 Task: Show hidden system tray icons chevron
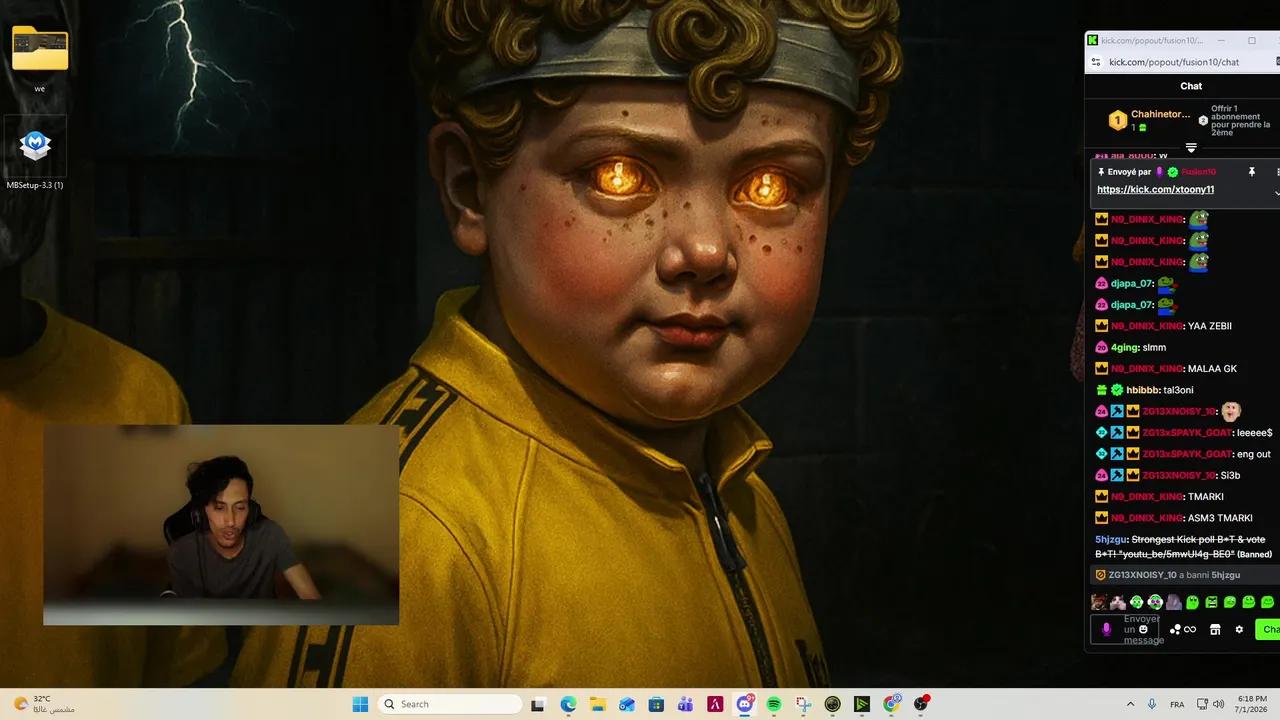click(1130, 704)
